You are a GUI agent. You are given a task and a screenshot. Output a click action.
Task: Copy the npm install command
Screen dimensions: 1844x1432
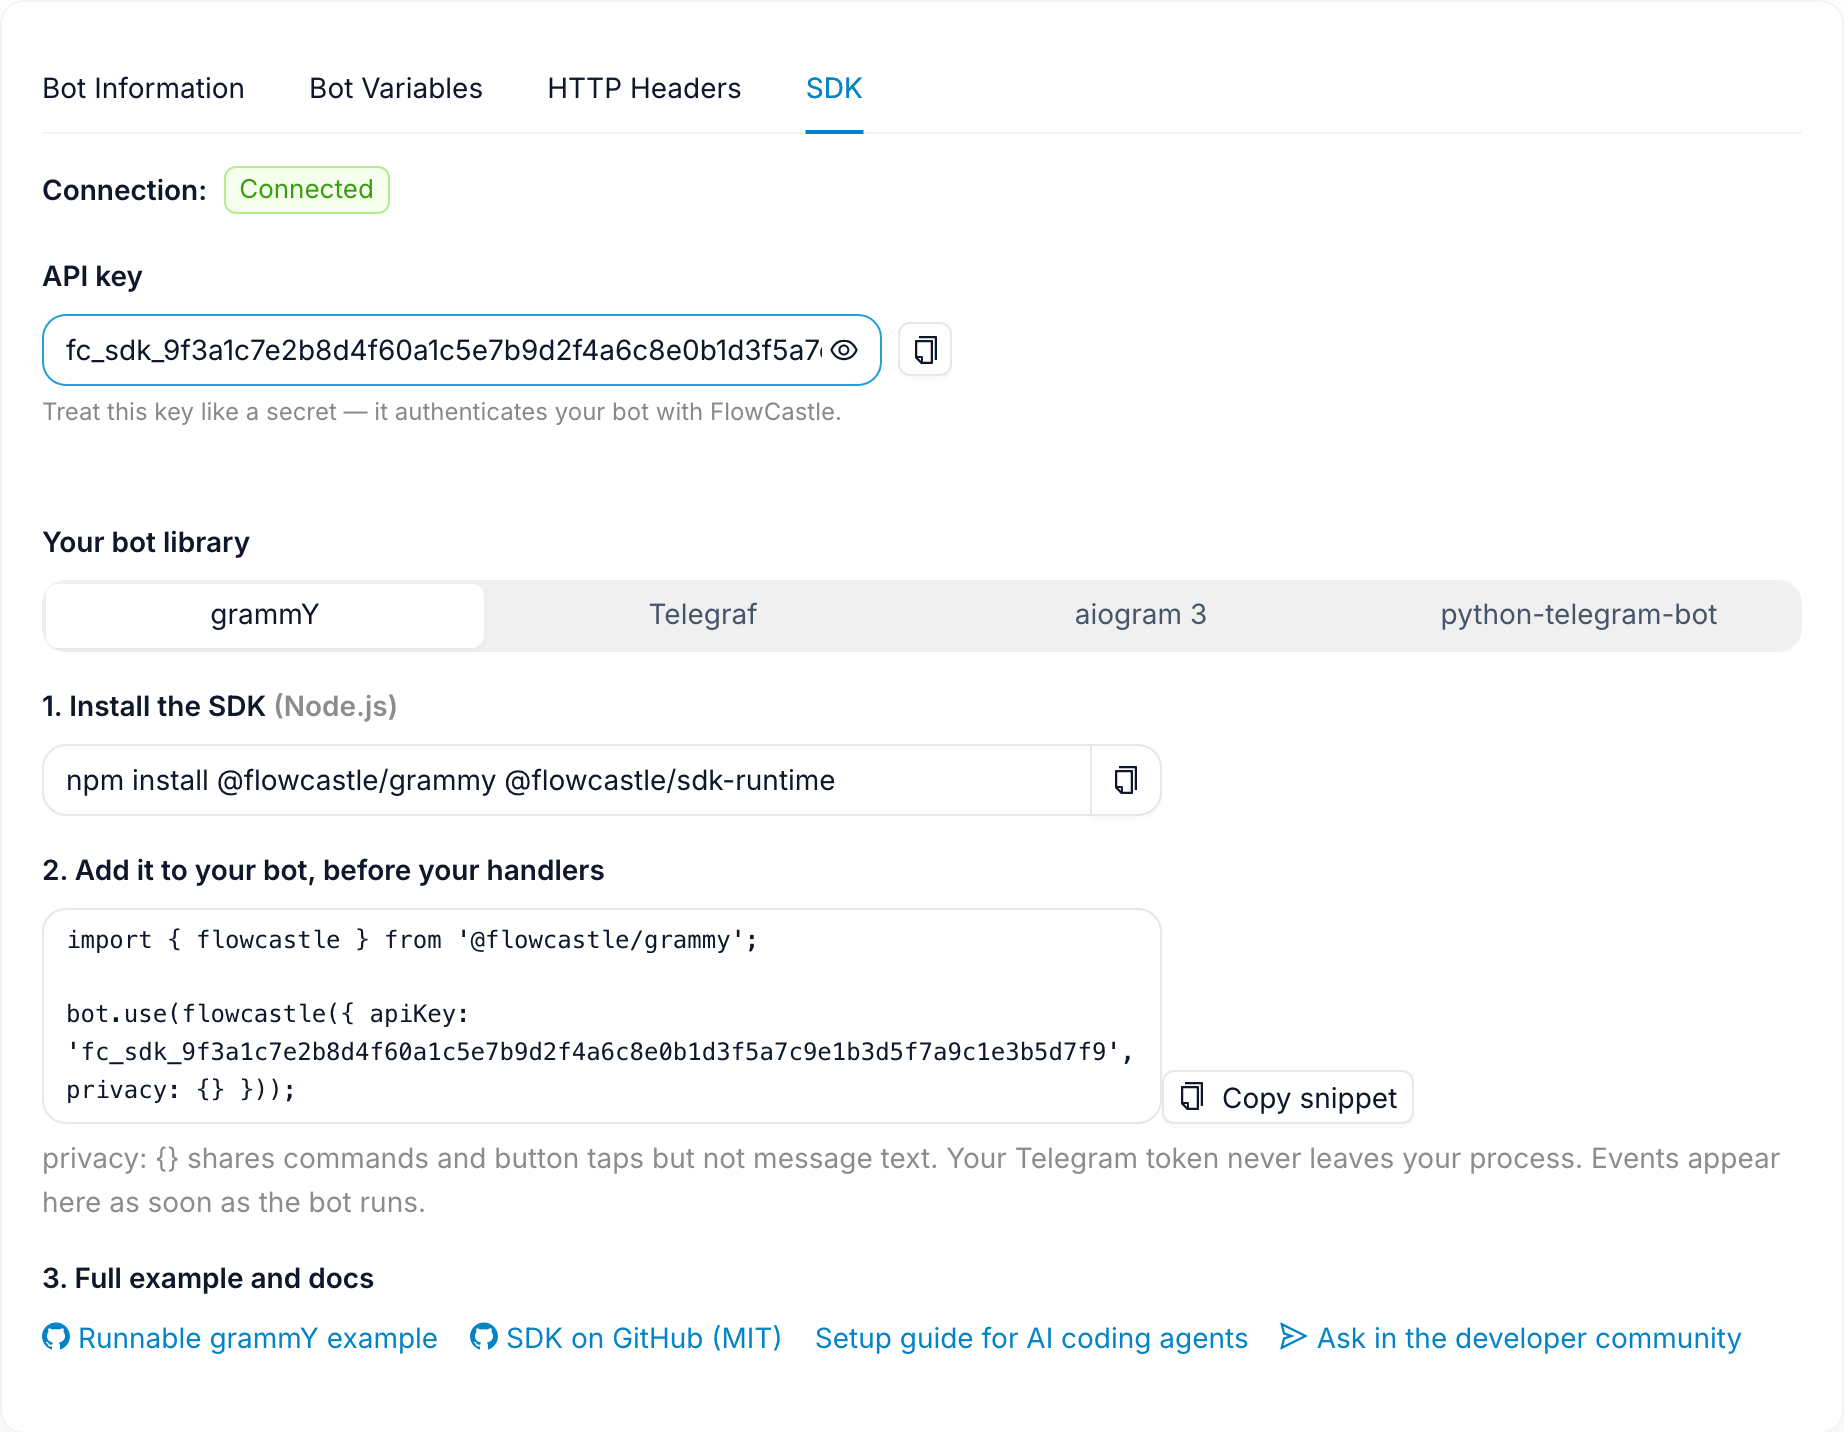click(x=1126, y=780)
